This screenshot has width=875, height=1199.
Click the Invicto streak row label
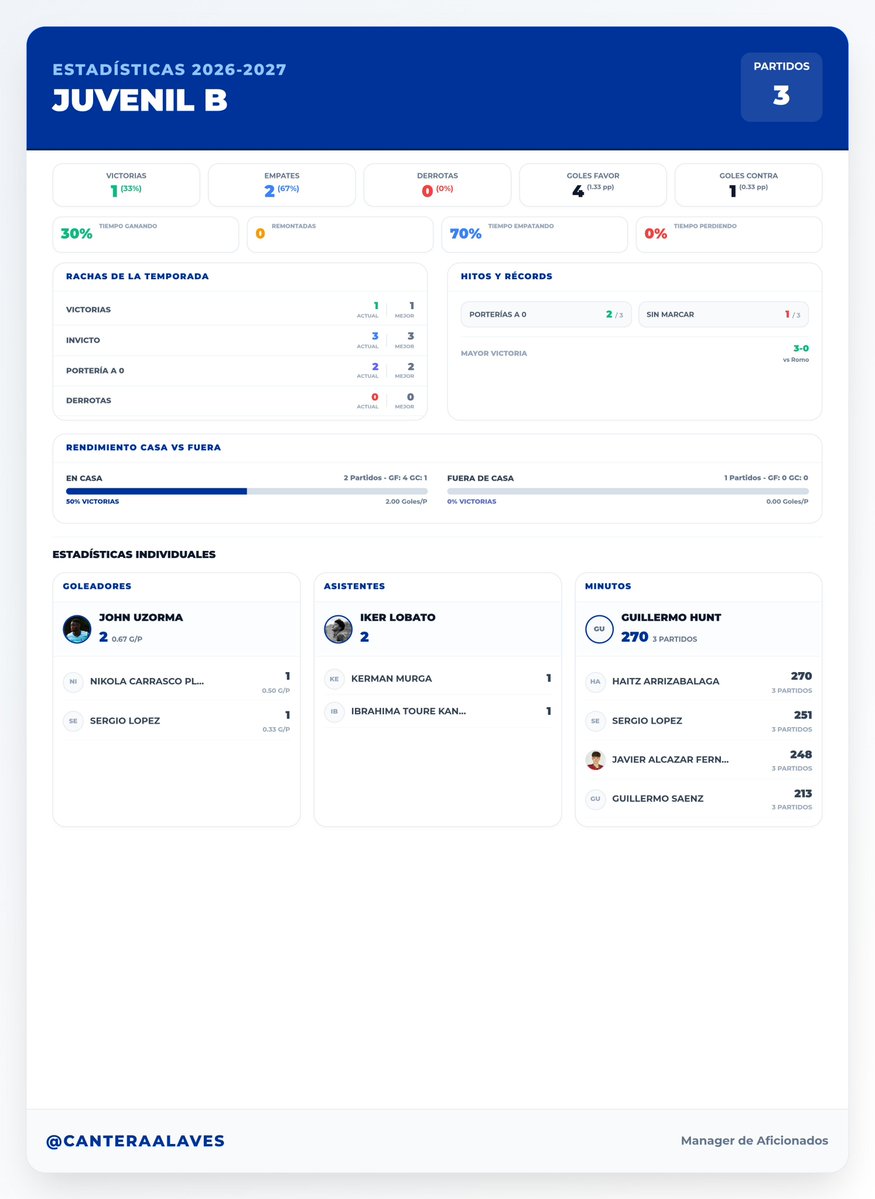pyautogui.click(x=83, y=340)
